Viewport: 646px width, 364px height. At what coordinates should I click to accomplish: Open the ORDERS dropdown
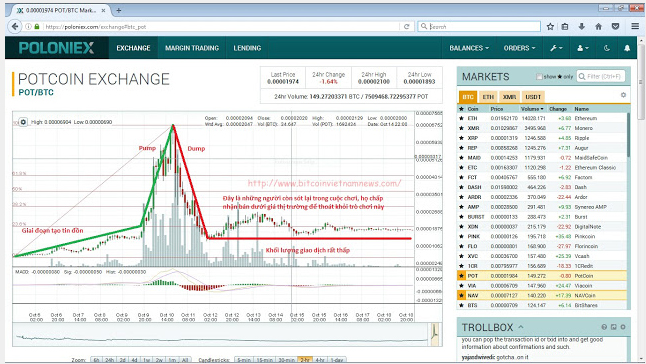[519, 48]
